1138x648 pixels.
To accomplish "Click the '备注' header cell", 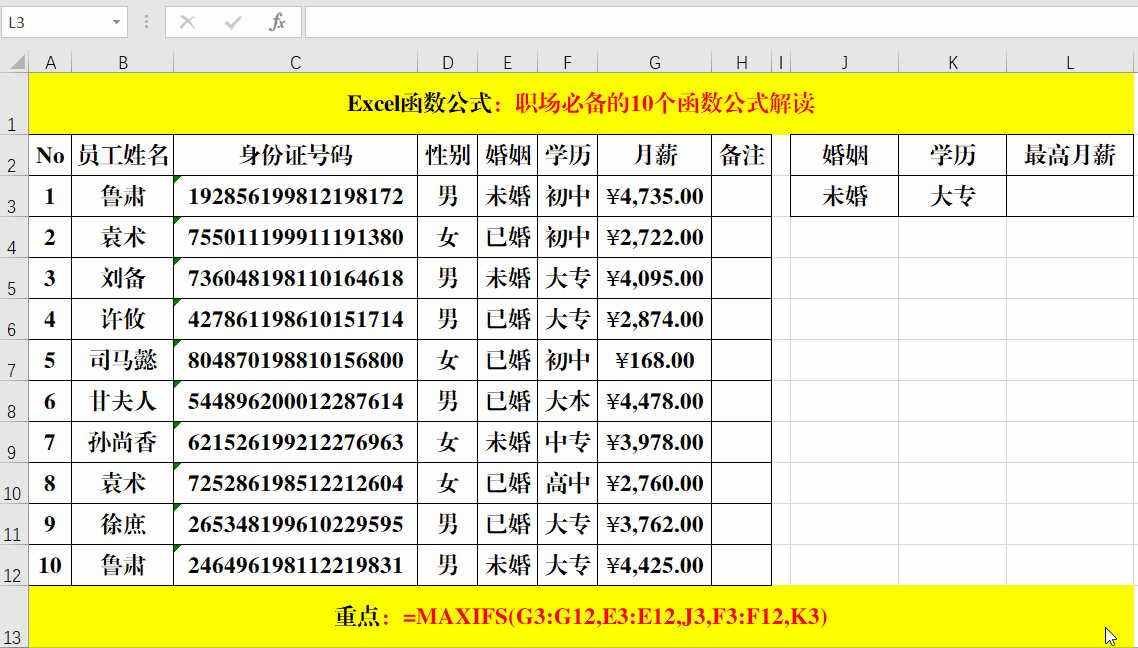I will pyautogui.click(x=741, y=155).
